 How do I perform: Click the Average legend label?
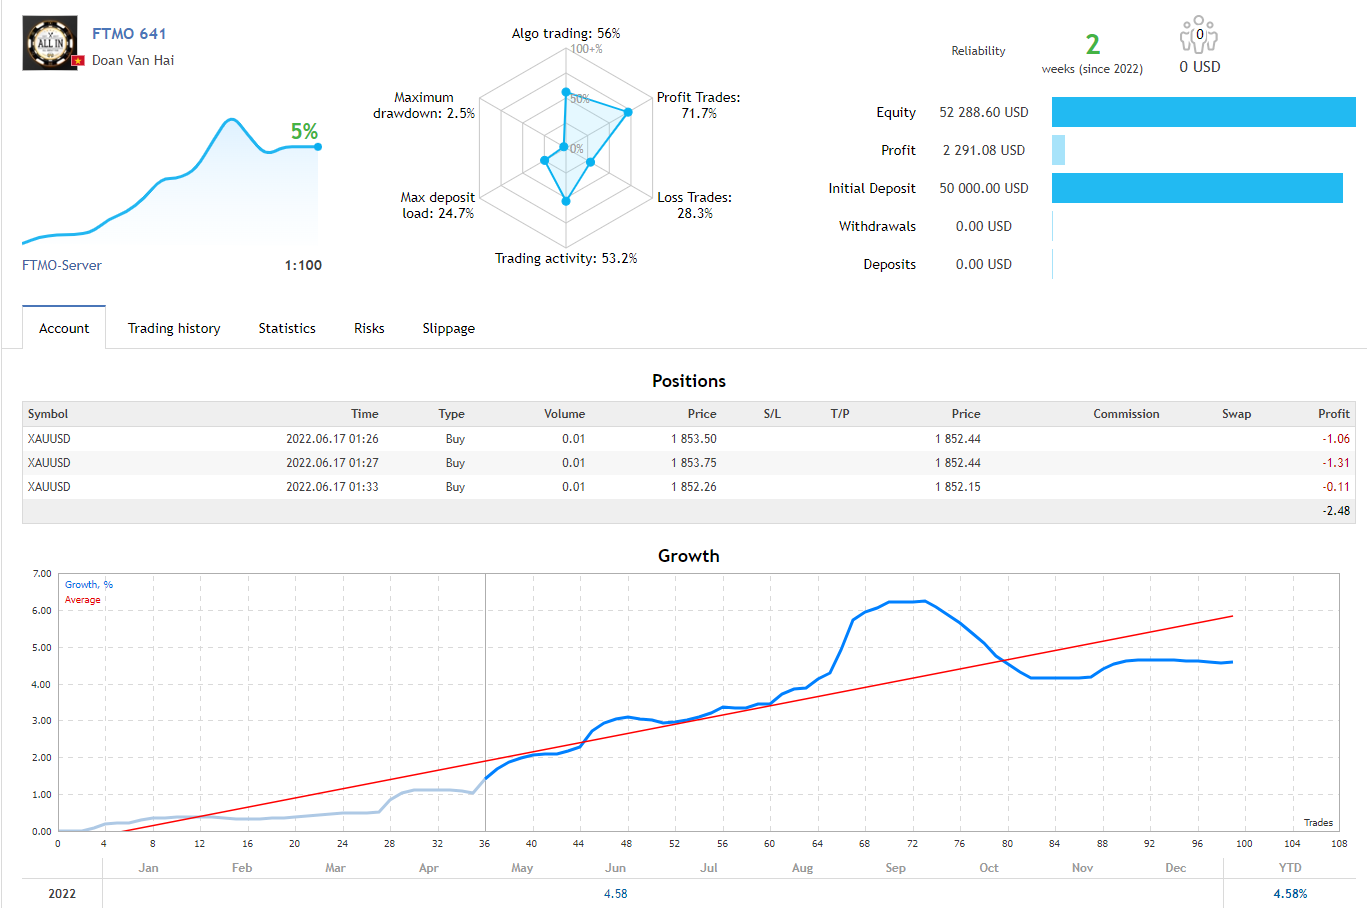(x=83, y=600)
